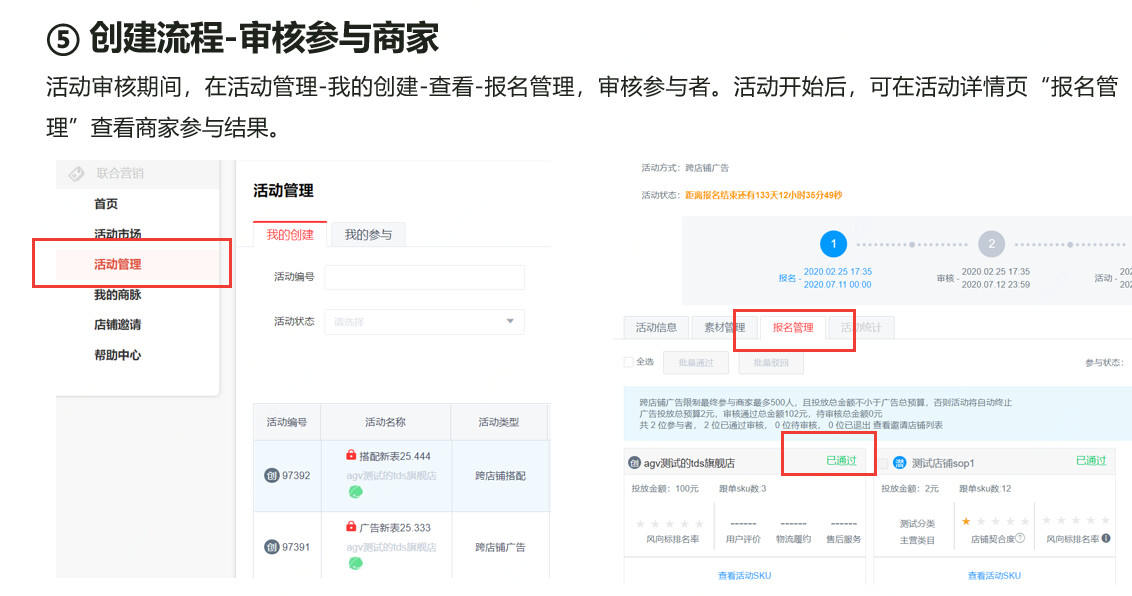Click the 创 badge on agv测试的tds旗舰店 card
1132x596 pixels.
pos(635,463)
